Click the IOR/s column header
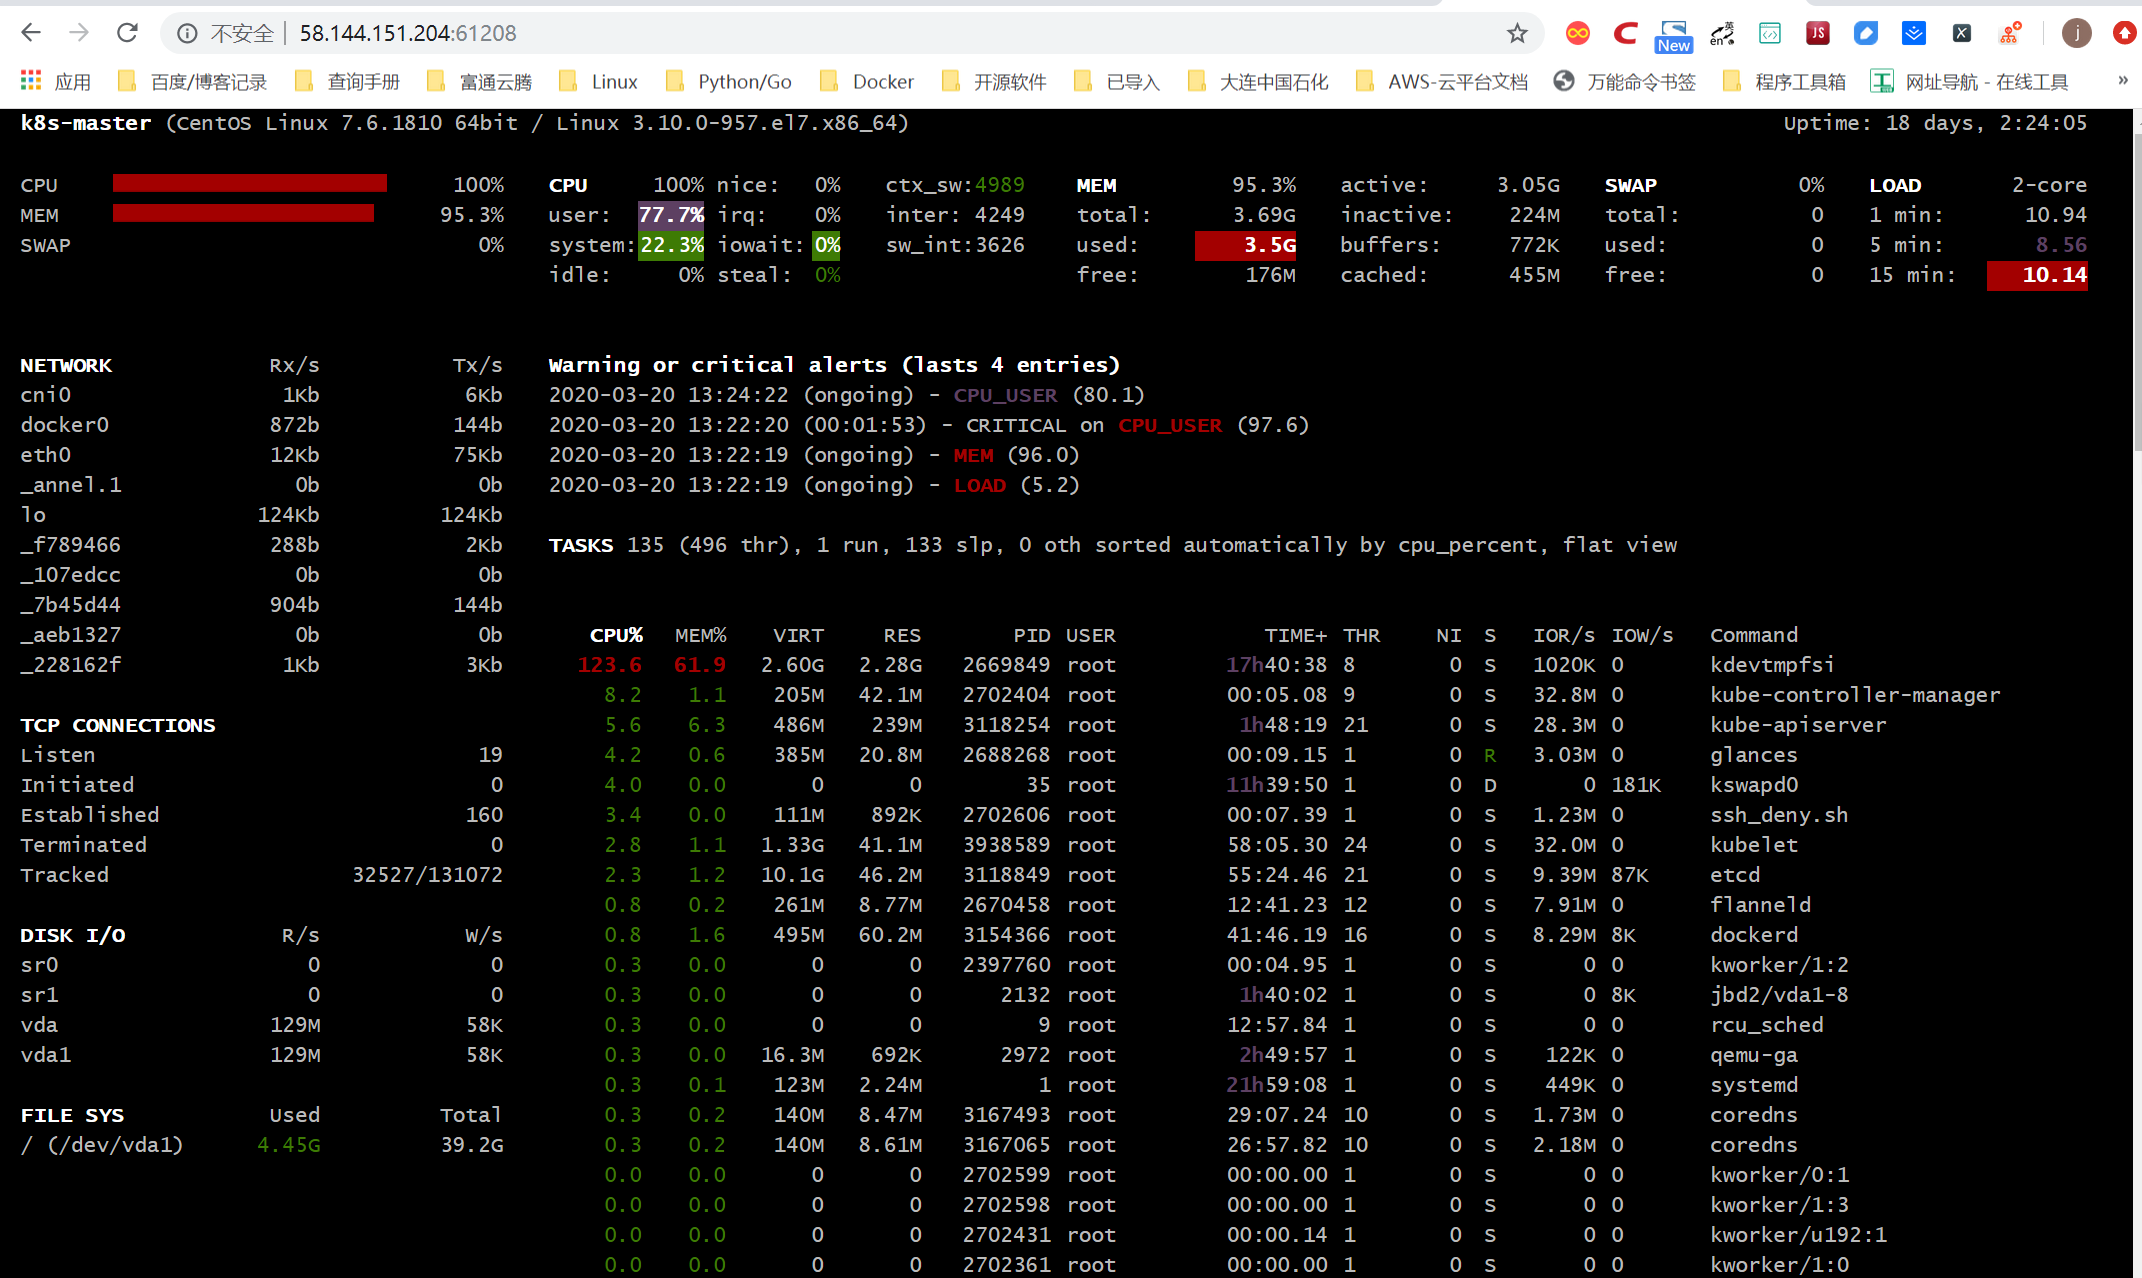Screen dimensions: 2142x1278 click(1564, 635)
